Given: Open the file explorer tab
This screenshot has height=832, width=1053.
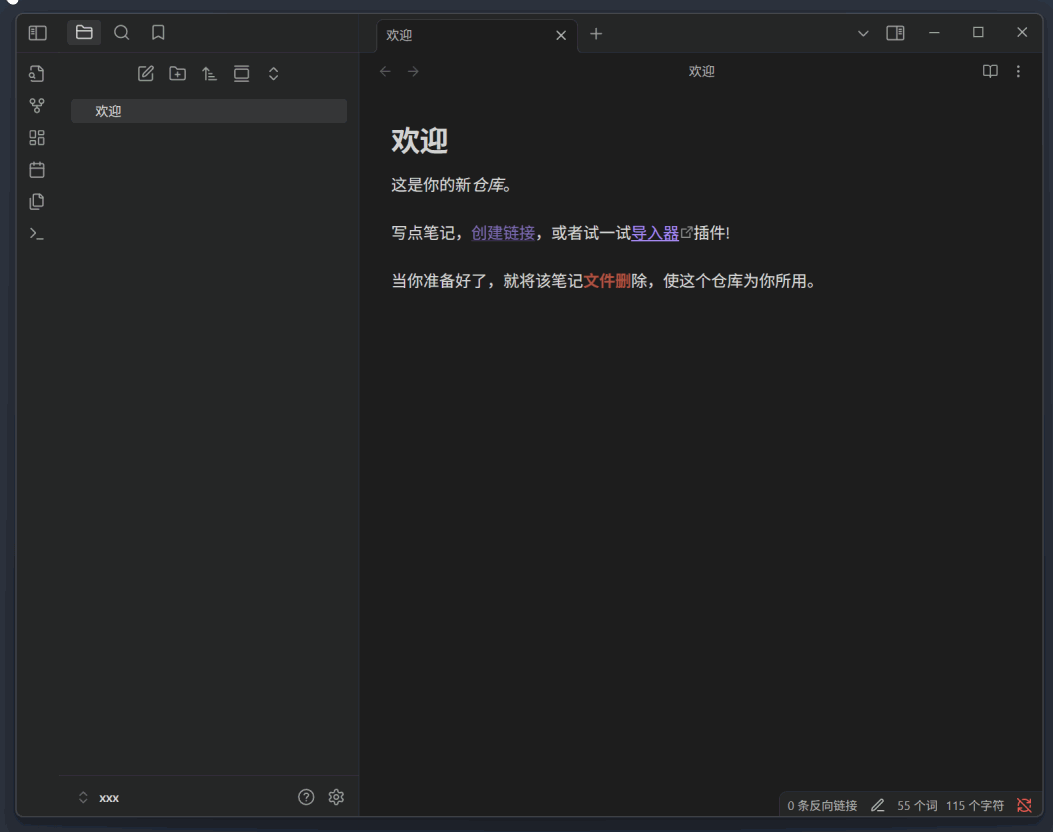Looking at the screenshot, I should (84, 32).
